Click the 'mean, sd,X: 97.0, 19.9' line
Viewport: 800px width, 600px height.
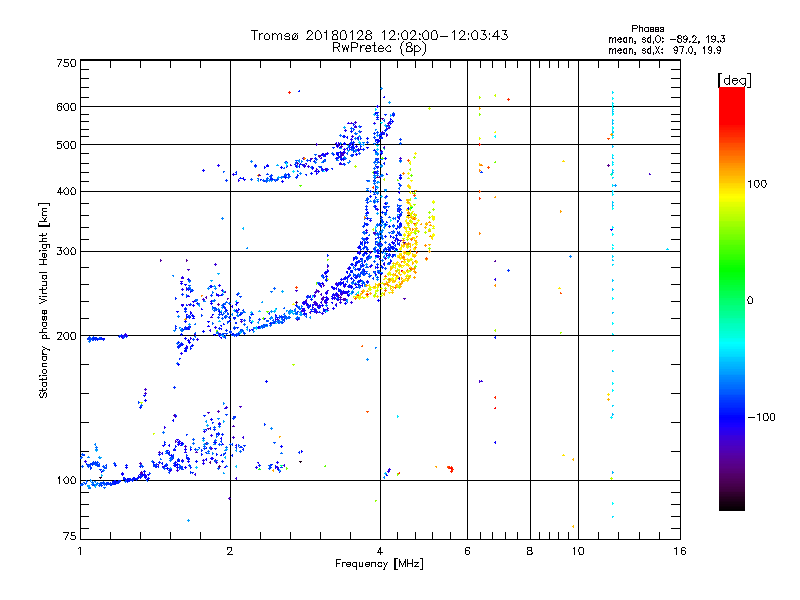(x=664, y=51)
